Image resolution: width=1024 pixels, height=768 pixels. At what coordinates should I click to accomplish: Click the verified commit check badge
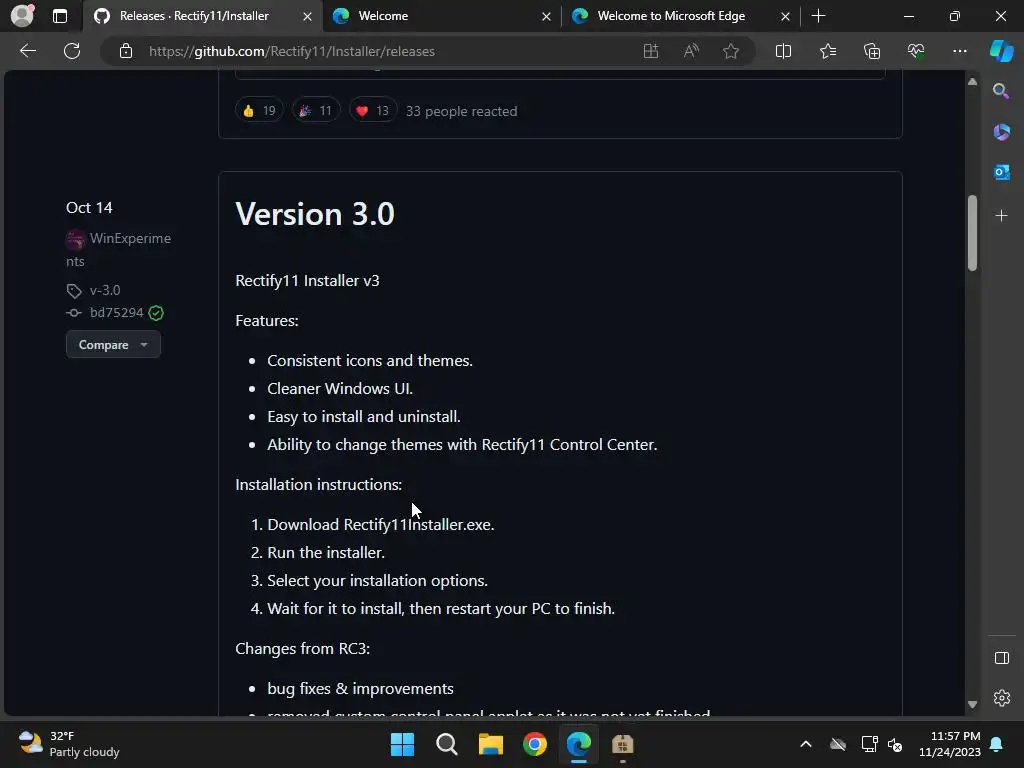[x=156, y=313]
